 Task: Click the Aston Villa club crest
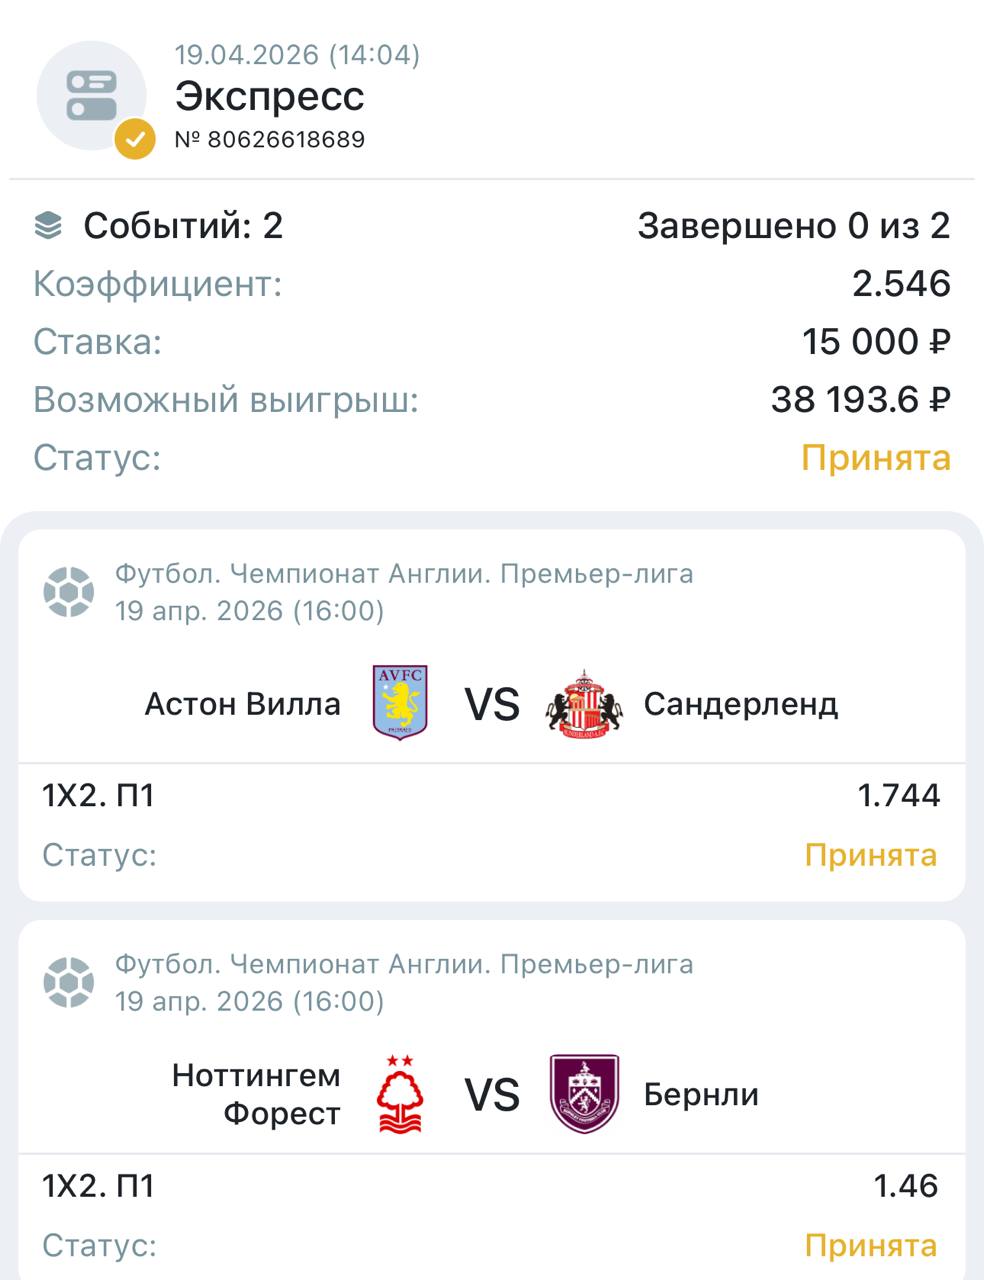tap(400, 702)
